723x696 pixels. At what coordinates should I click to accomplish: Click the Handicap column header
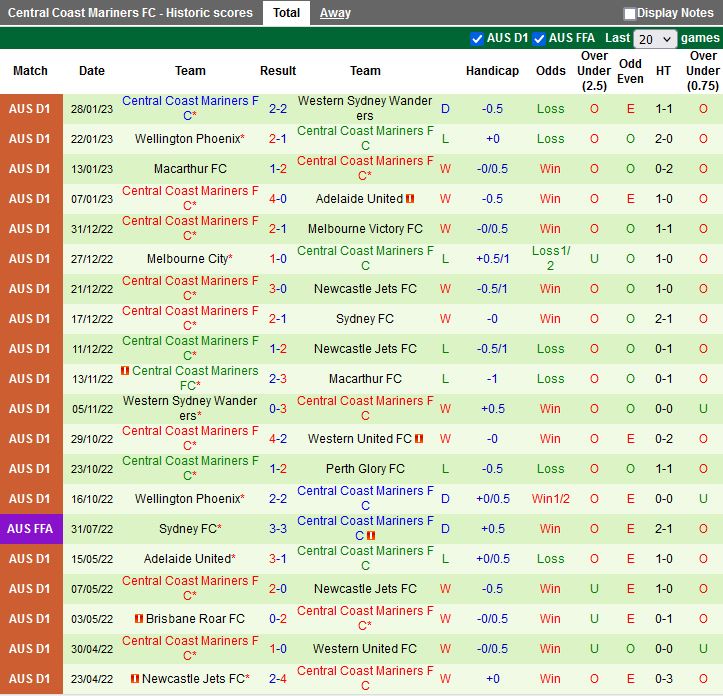tap(492, 71)
